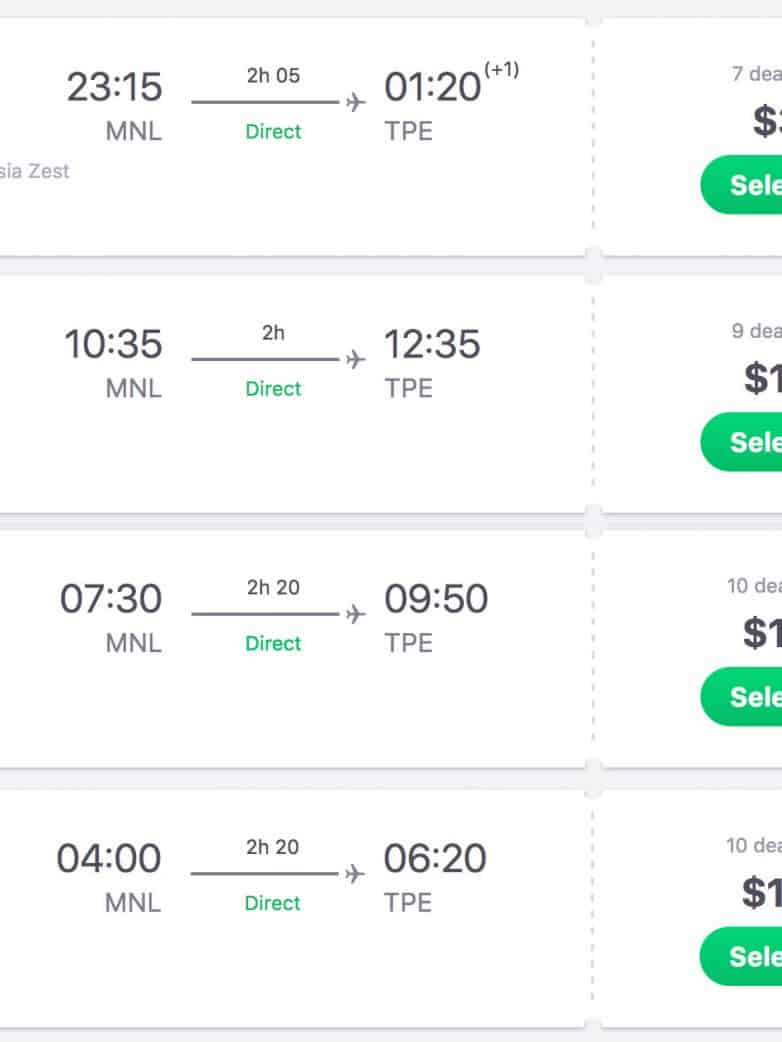Click the Direct label under the 2h duration

coord(273,388)
